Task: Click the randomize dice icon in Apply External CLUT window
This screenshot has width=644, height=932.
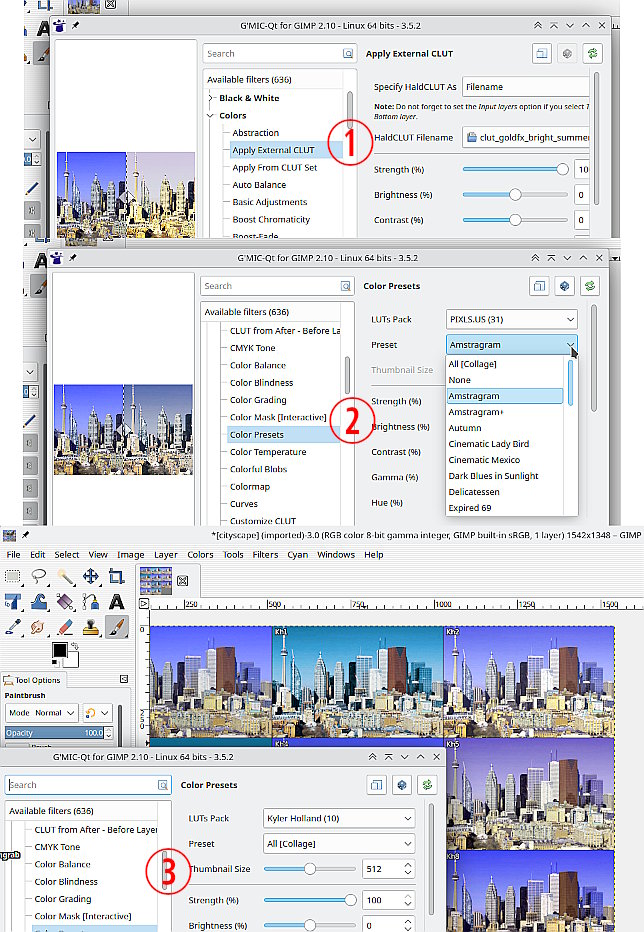Action: [x=567, y=53]
